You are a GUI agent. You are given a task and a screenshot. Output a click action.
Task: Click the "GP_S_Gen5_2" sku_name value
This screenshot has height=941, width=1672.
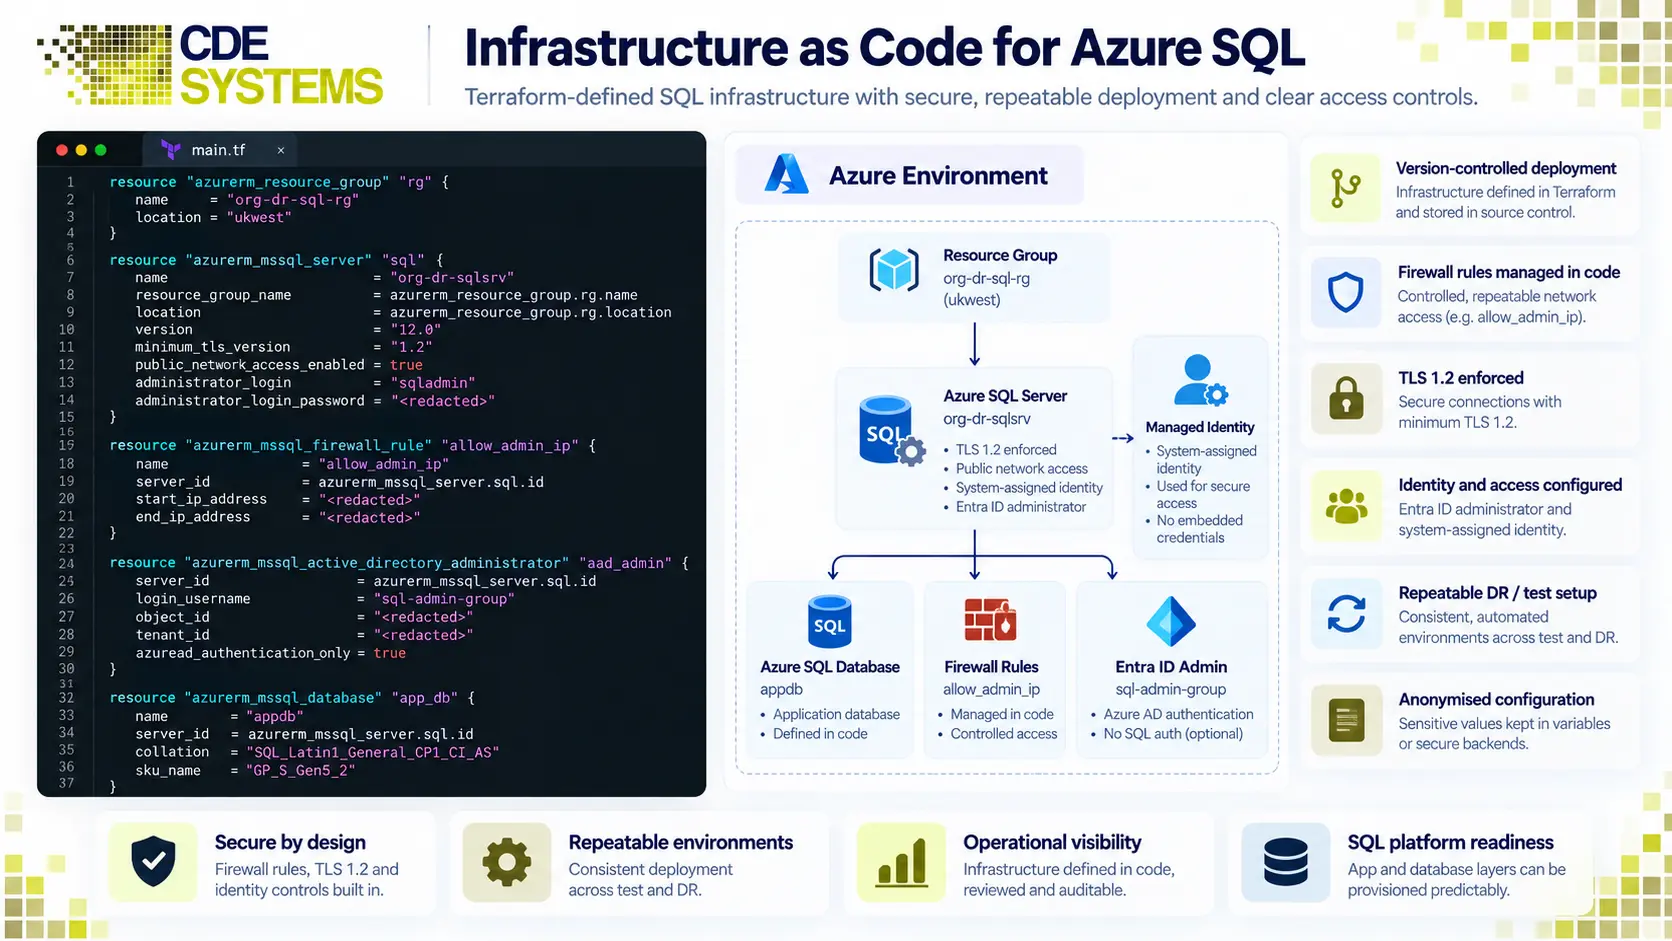click(x=301, y=770)
